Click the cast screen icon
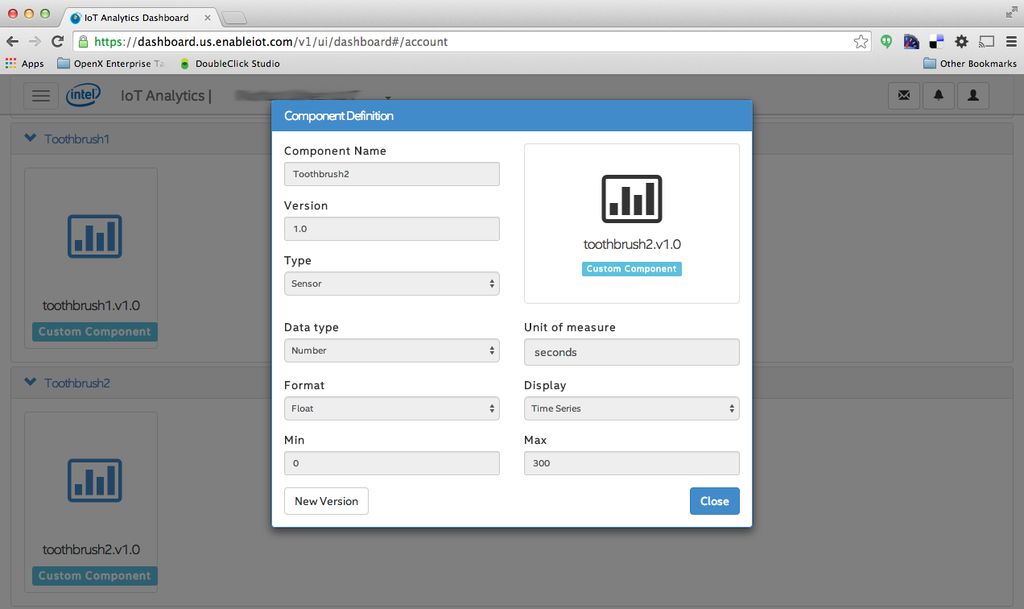The width and height of the screenshot is (1024, 609). pos(986,42)
